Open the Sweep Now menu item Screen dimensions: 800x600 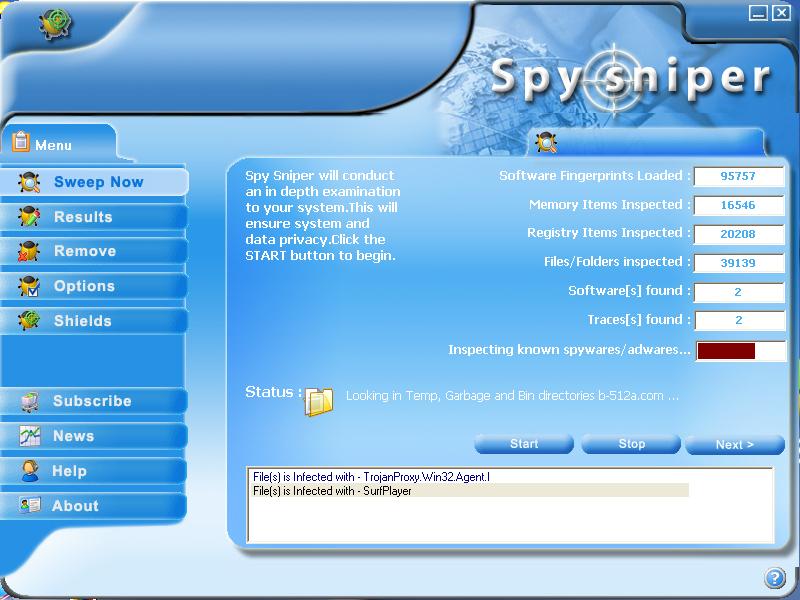pyautogui.click(x=94, y=182)
